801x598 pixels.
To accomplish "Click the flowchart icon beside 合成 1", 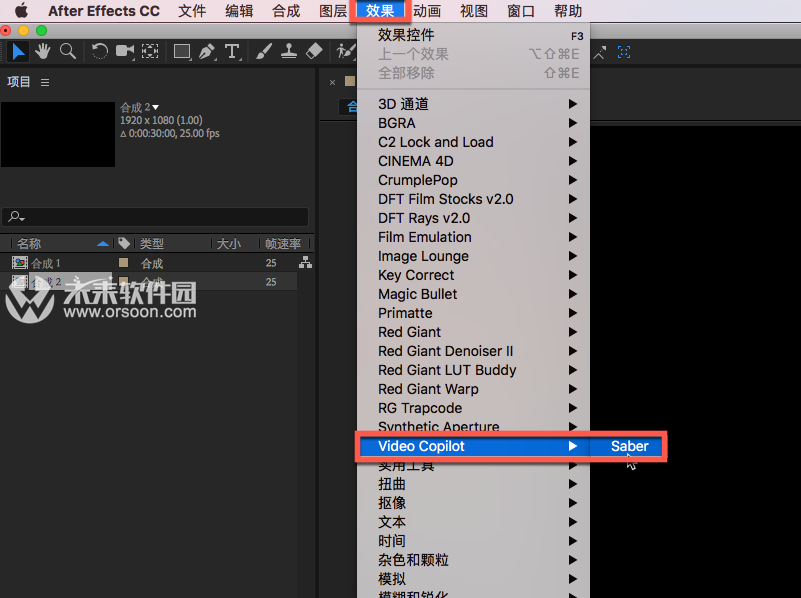I will (x=305, y=262).
